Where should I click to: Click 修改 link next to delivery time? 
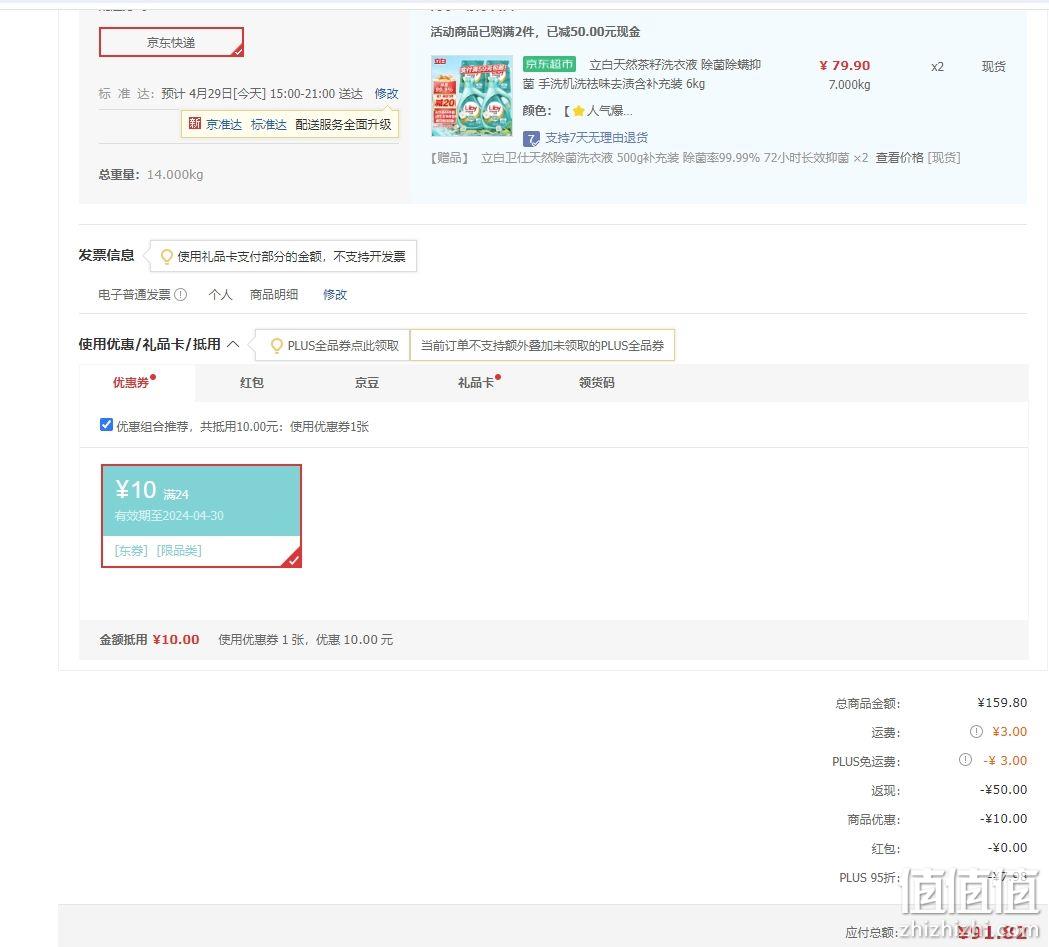coord(386,94)
